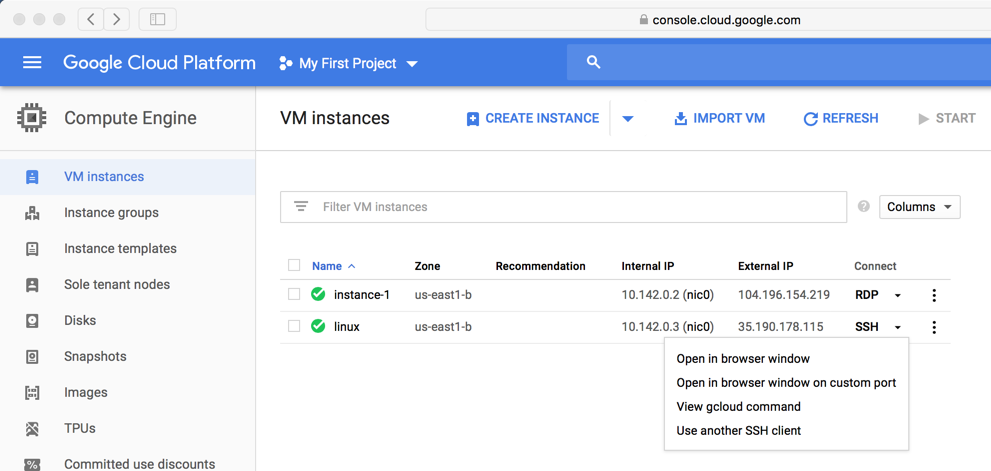Image resolution: width=991 pixels, height=471 pixels.
Task: Open more actions for instance-1
Action: (934, 295)
